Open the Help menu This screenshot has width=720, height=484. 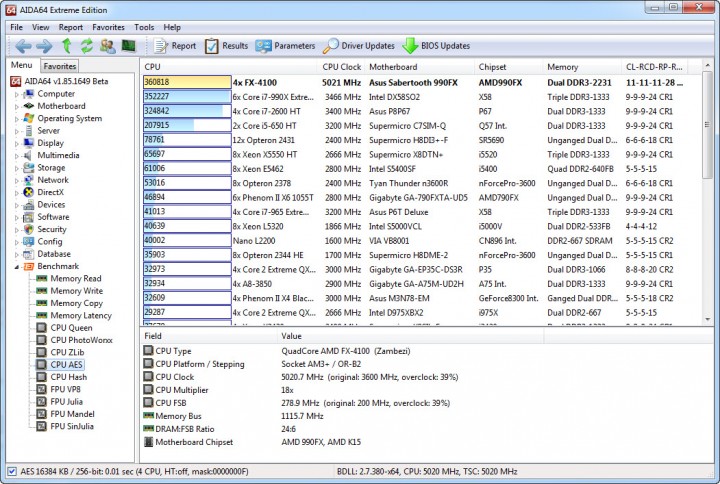(x=172, y=28)
